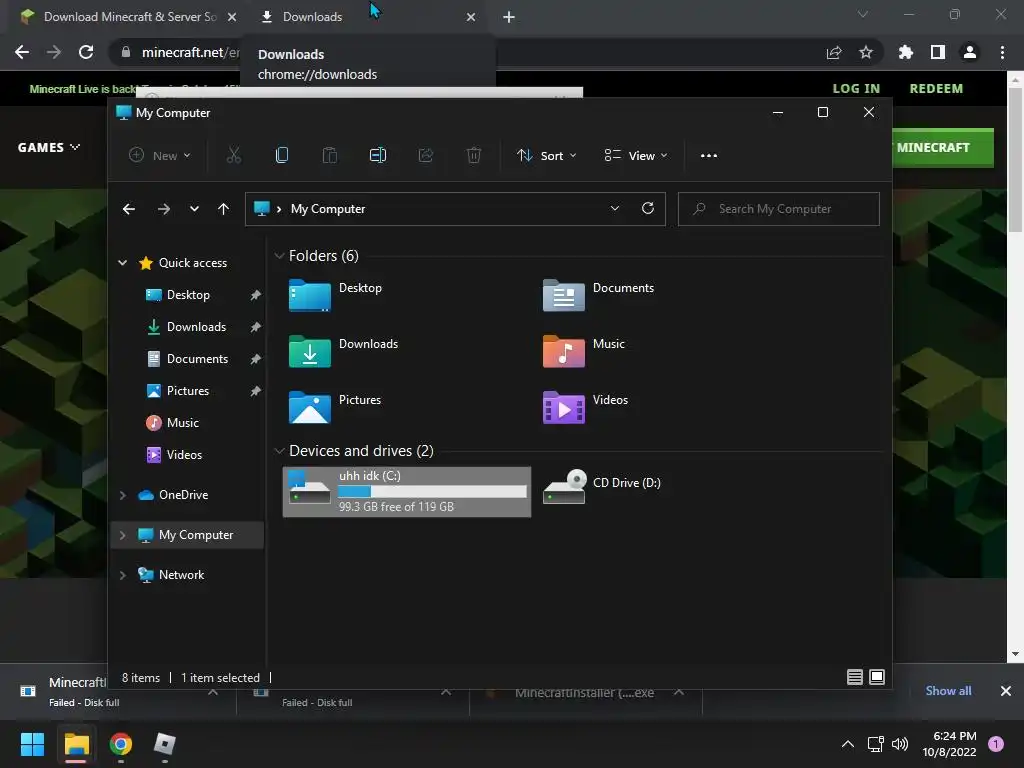Click LOG IN on Minecraft site
The height and width of the screenshot is (768, 1024).
pyautogui.click(x=856, y=89)
